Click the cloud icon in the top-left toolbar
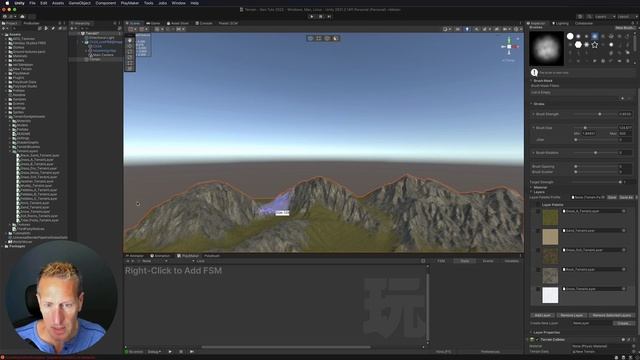 click(x=22, y=17)
